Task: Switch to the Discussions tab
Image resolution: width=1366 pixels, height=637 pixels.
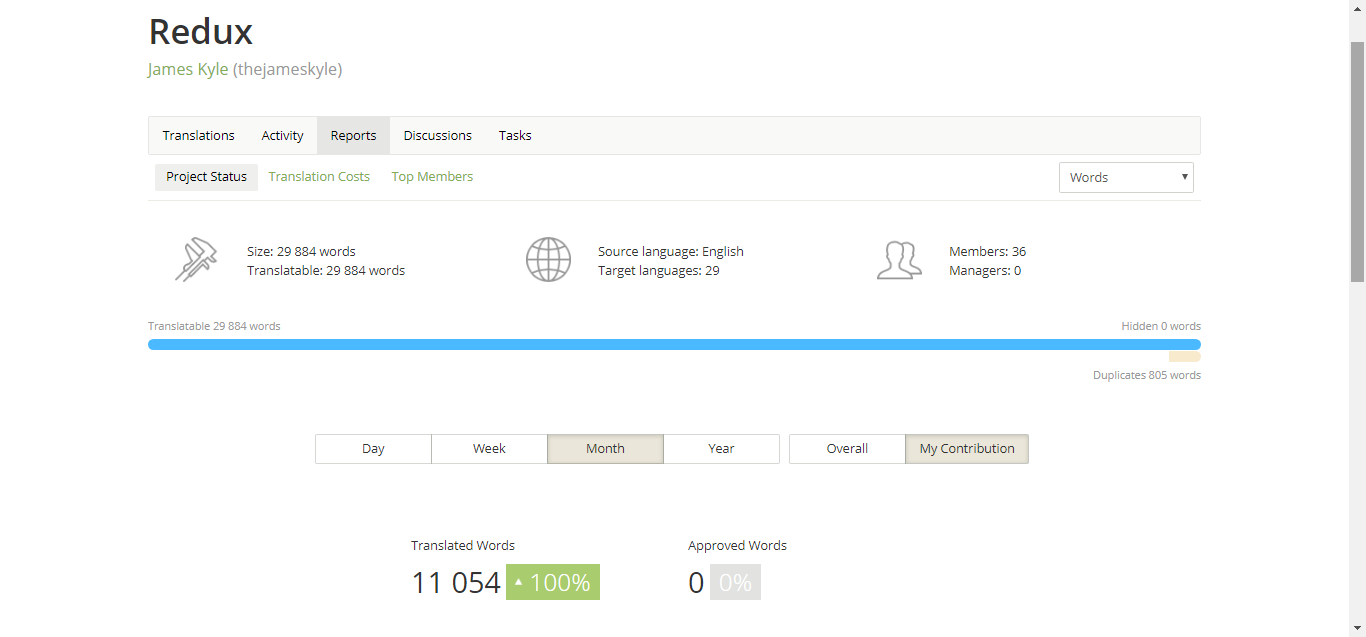Action: (x=438, y=136)
